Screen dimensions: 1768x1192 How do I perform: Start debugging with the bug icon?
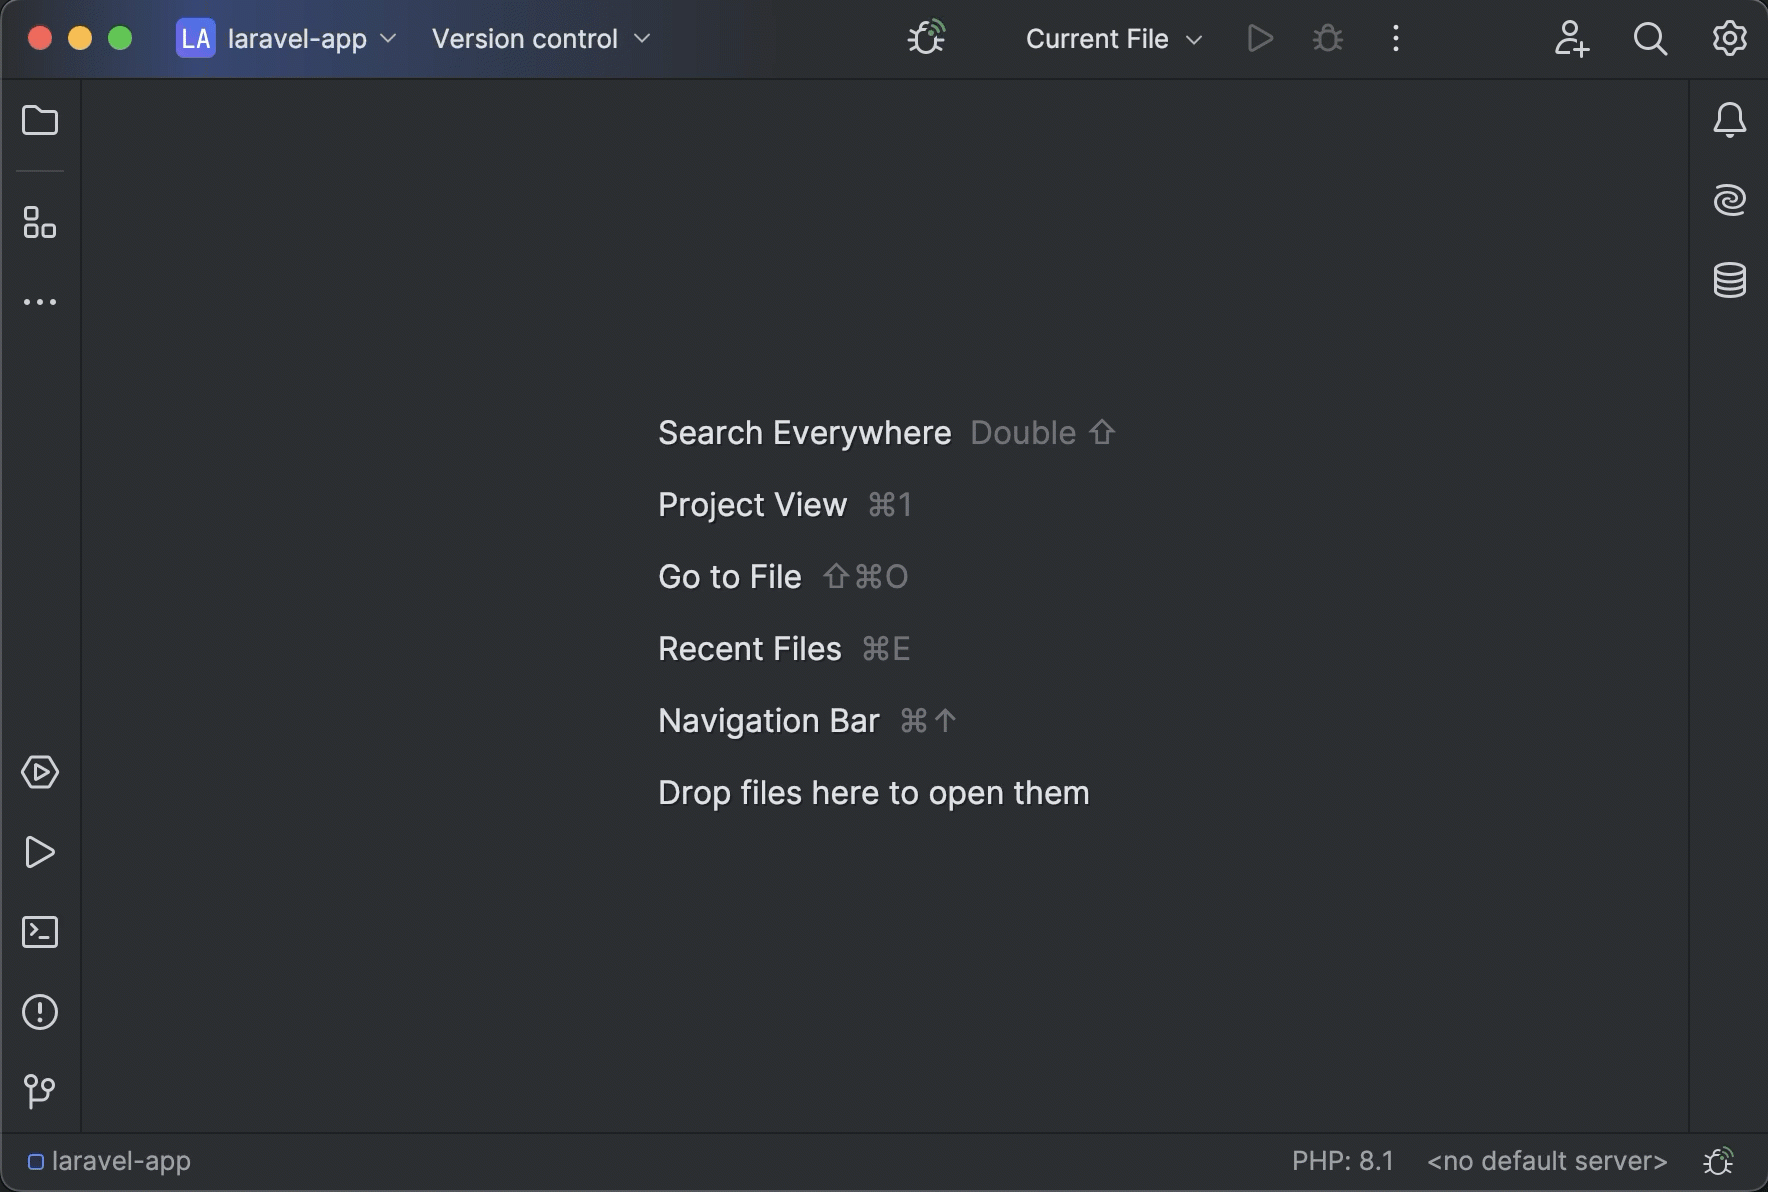[x=1328, y=39]
